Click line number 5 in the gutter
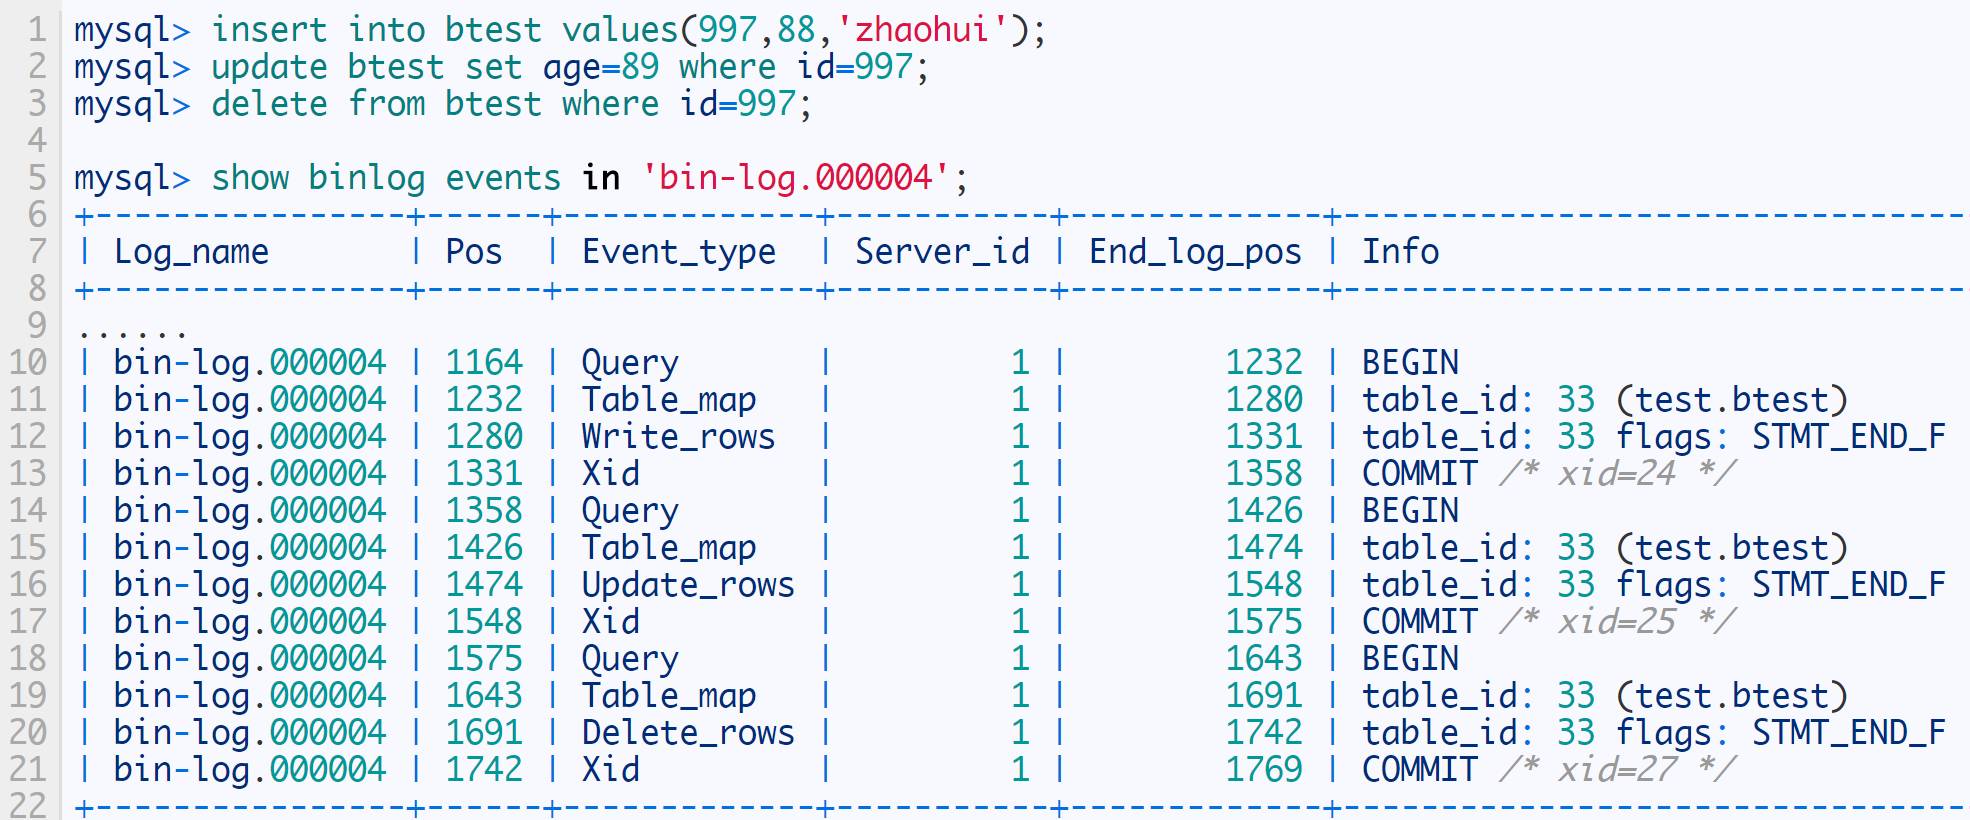The height and width of the screenshot is (820, 1970). pyautogui.click(x=36, y=178)
